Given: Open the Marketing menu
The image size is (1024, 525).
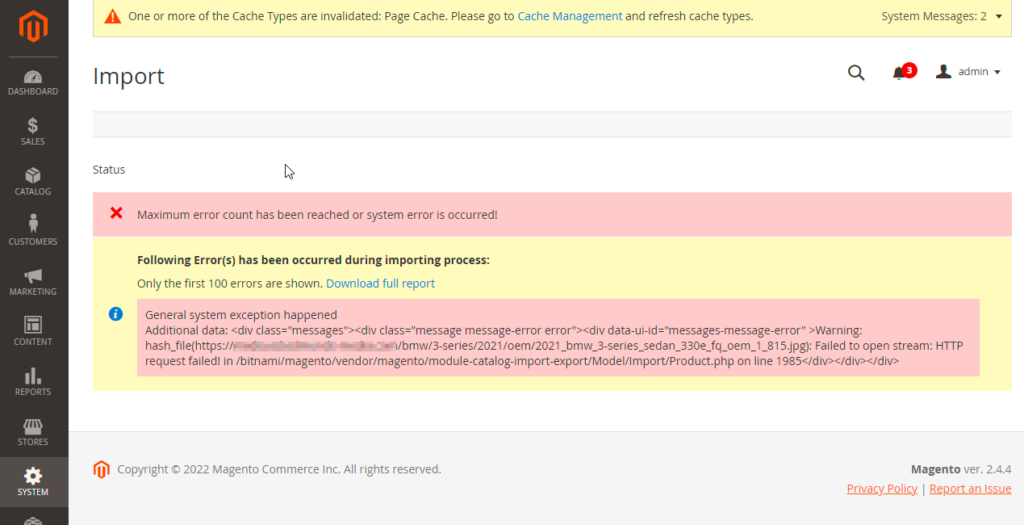Looking at the screenshot, I should coord(33,281).
